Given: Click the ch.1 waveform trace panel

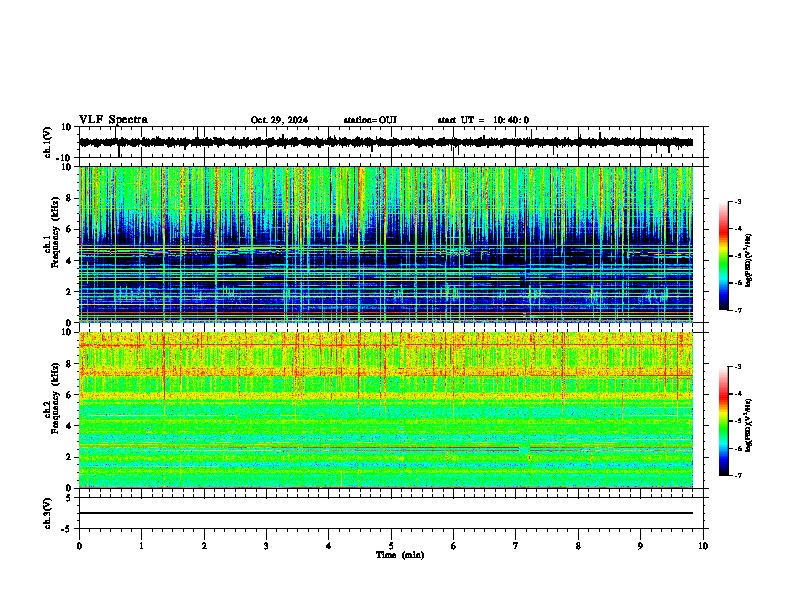Looking at the screenshot, I should 391,142.
